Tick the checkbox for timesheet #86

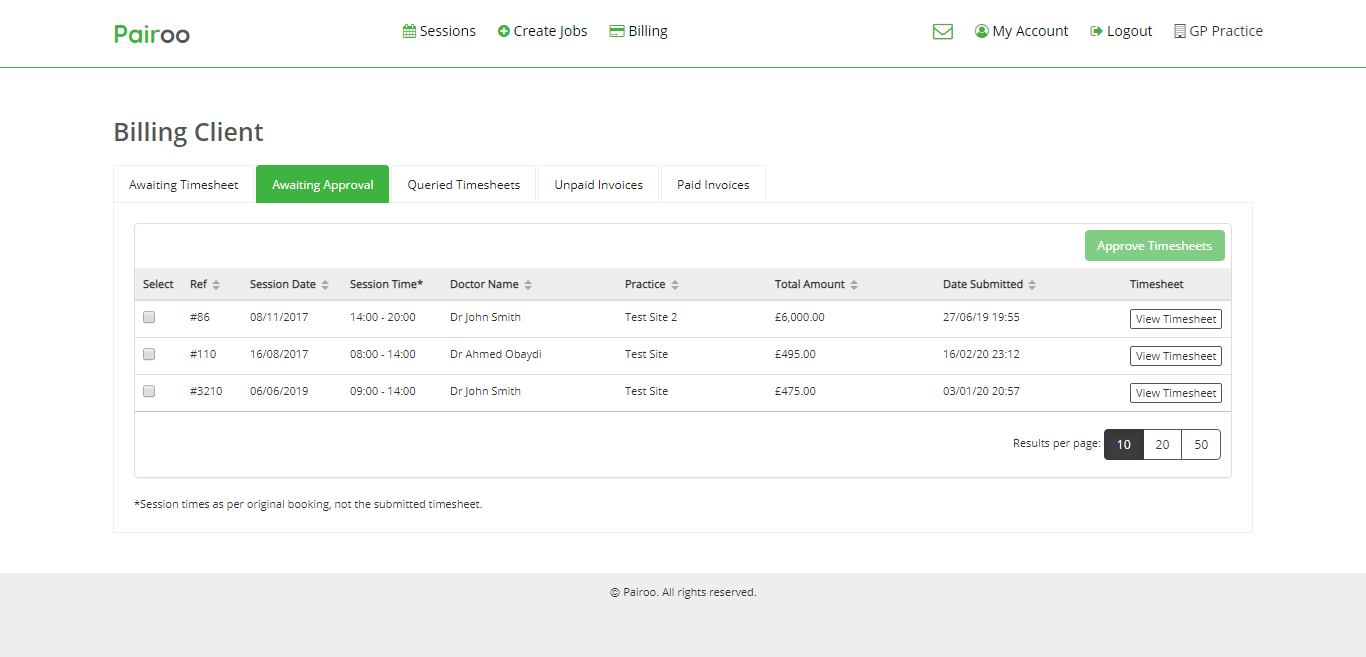point(149,317)
